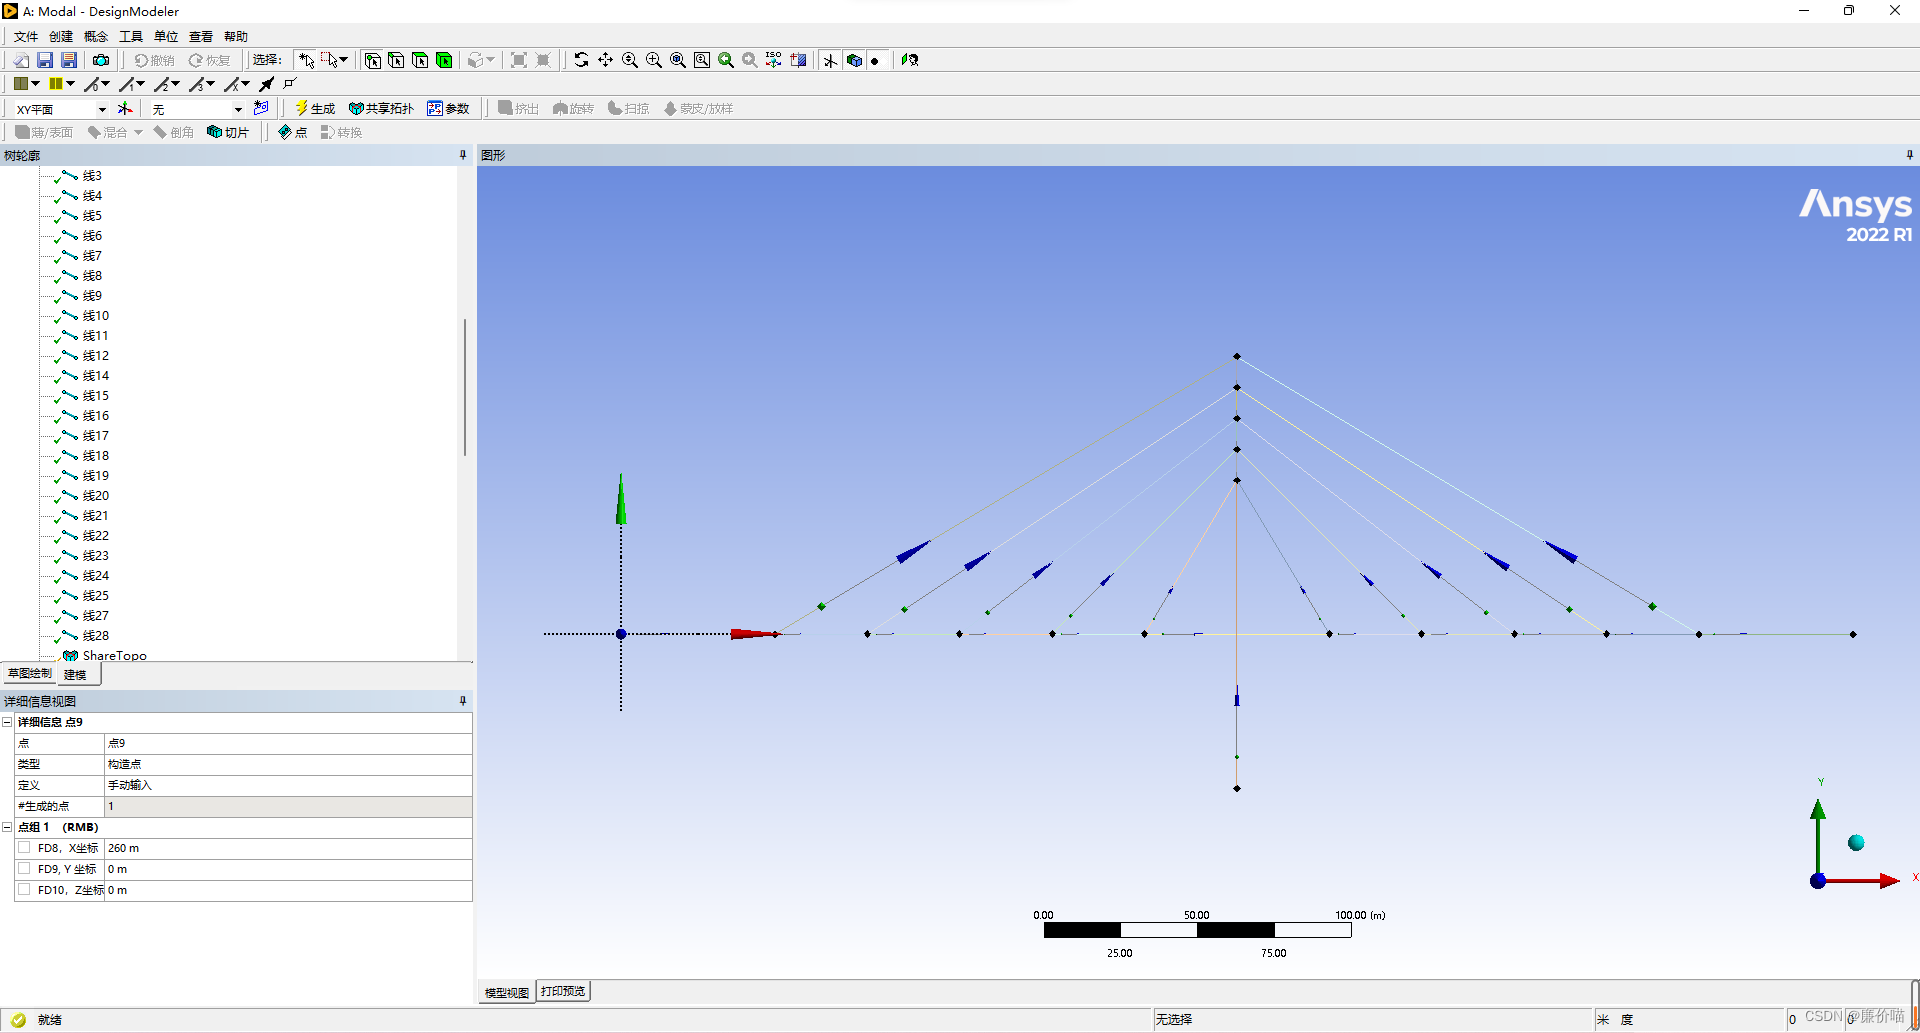This screenshot has height=1033, width=1920.
Task: Activate the single select cursor tool
Action: 307,61
